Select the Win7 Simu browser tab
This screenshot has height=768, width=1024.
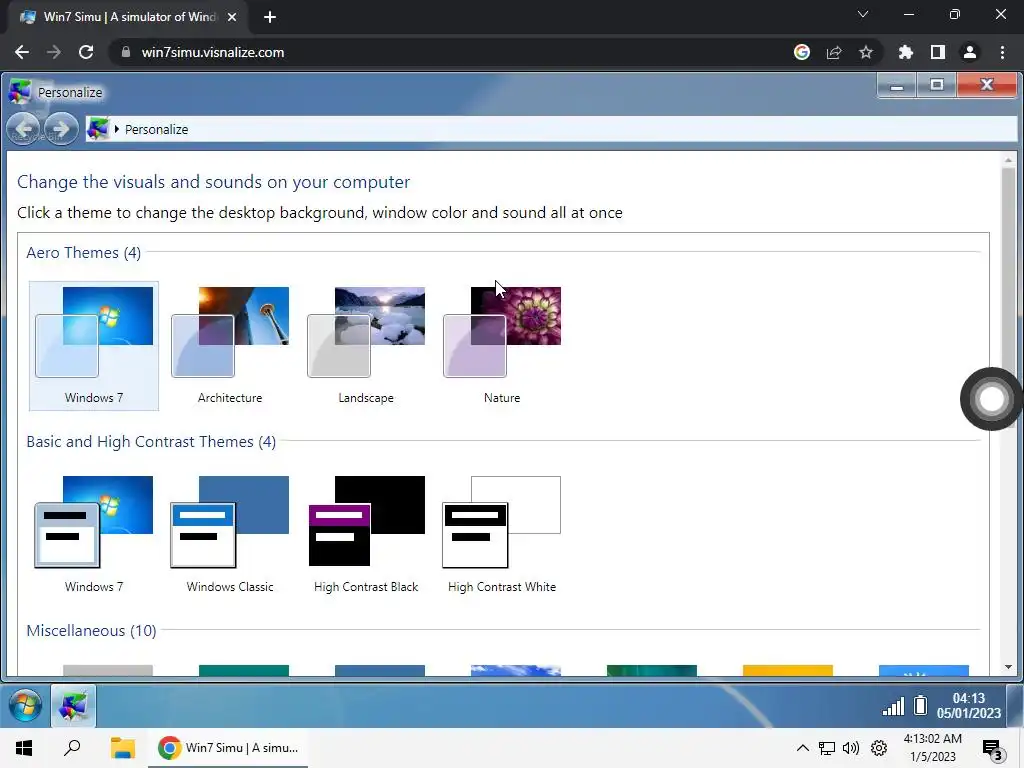(129, 17)
